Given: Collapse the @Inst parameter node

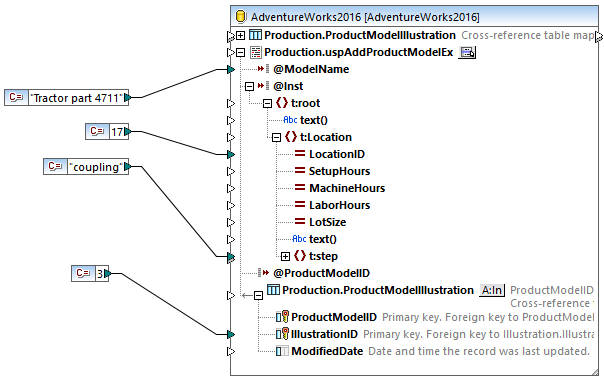Looking at the screenshot, I should click(x=249, y=86).
